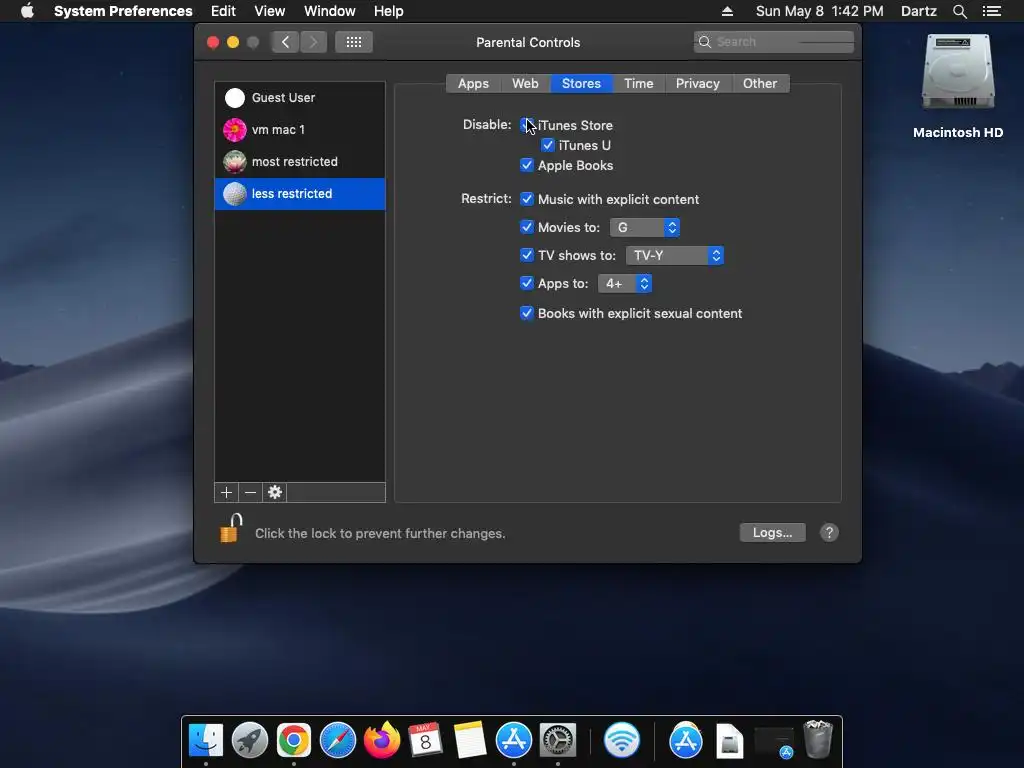Click the lock icon to prevent changes

click(x=231, y=529)
